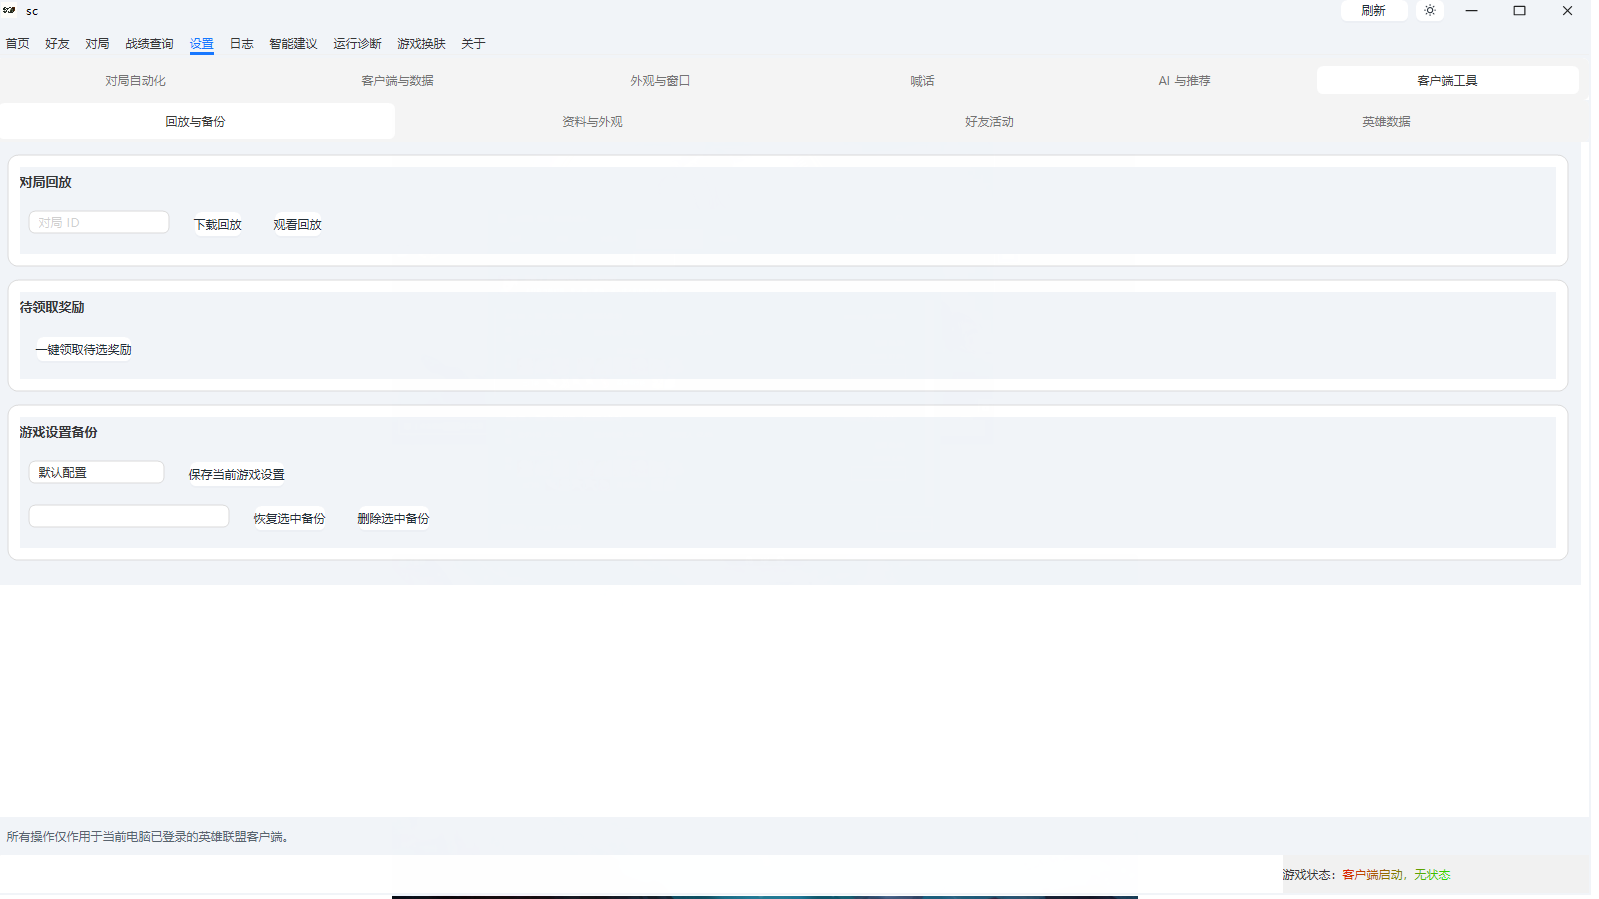Open the AI 与推荐 tab

[x=1185, y=81]
